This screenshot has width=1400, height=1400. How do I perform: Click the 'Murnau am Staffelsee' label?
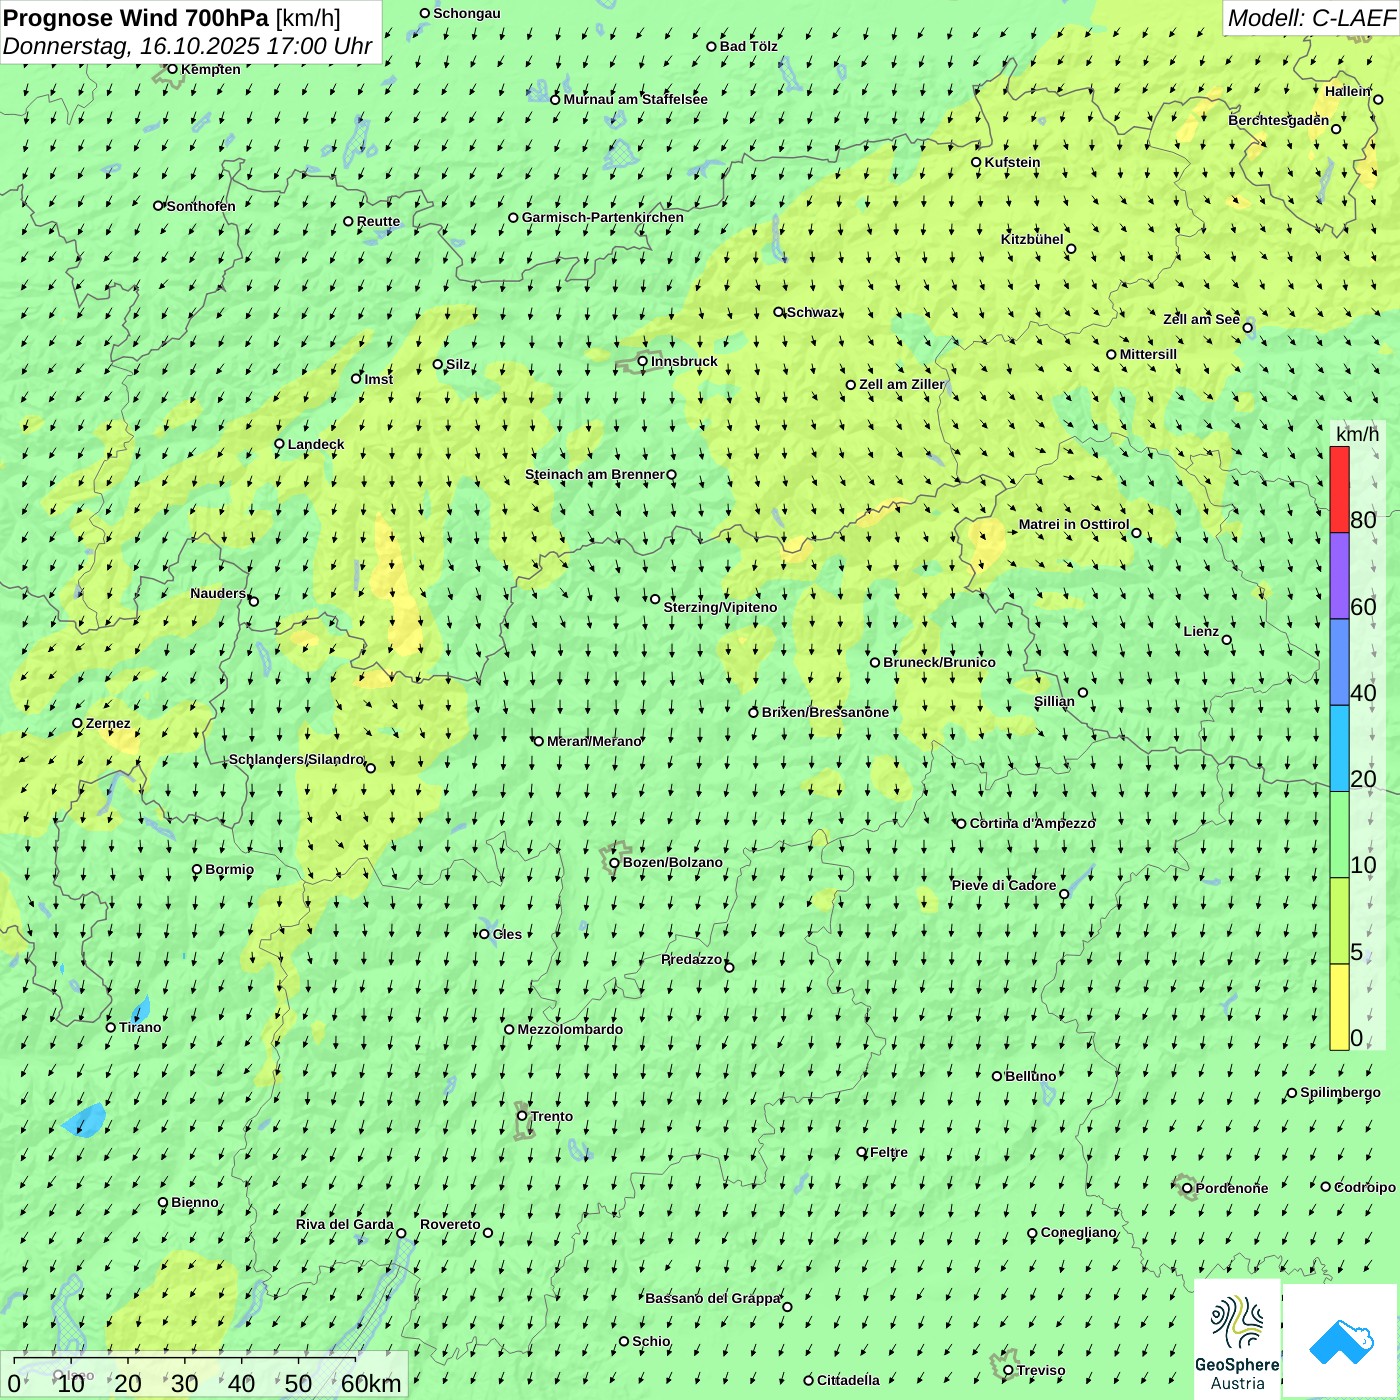pos(635,99)
